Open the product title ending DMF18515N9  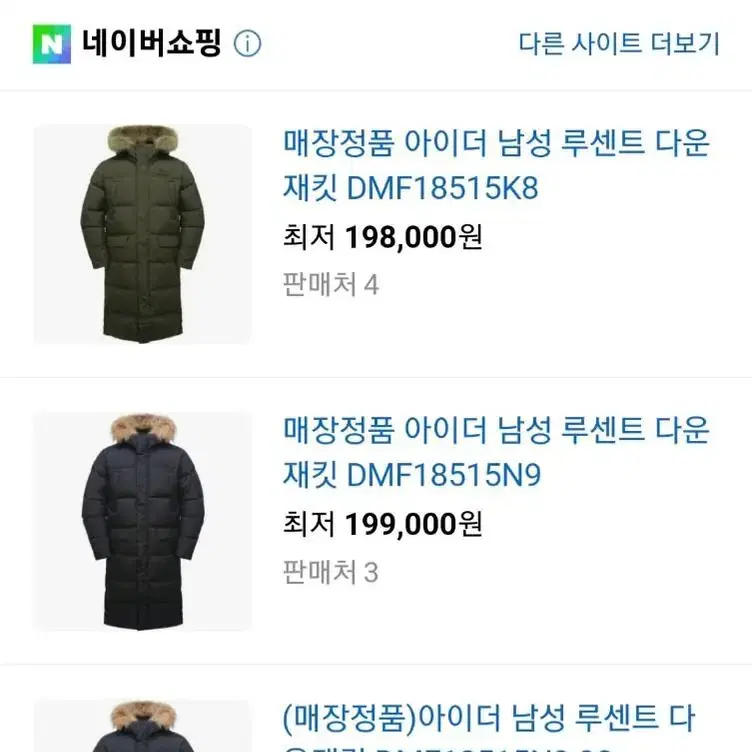[496, 452]
